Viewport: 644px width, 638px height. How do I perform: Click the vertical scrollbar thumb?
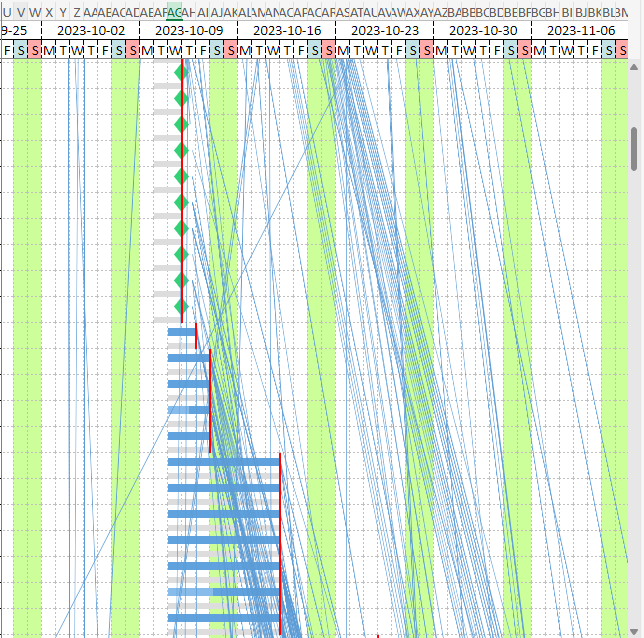pyautogui.click(x=634, y=149)
